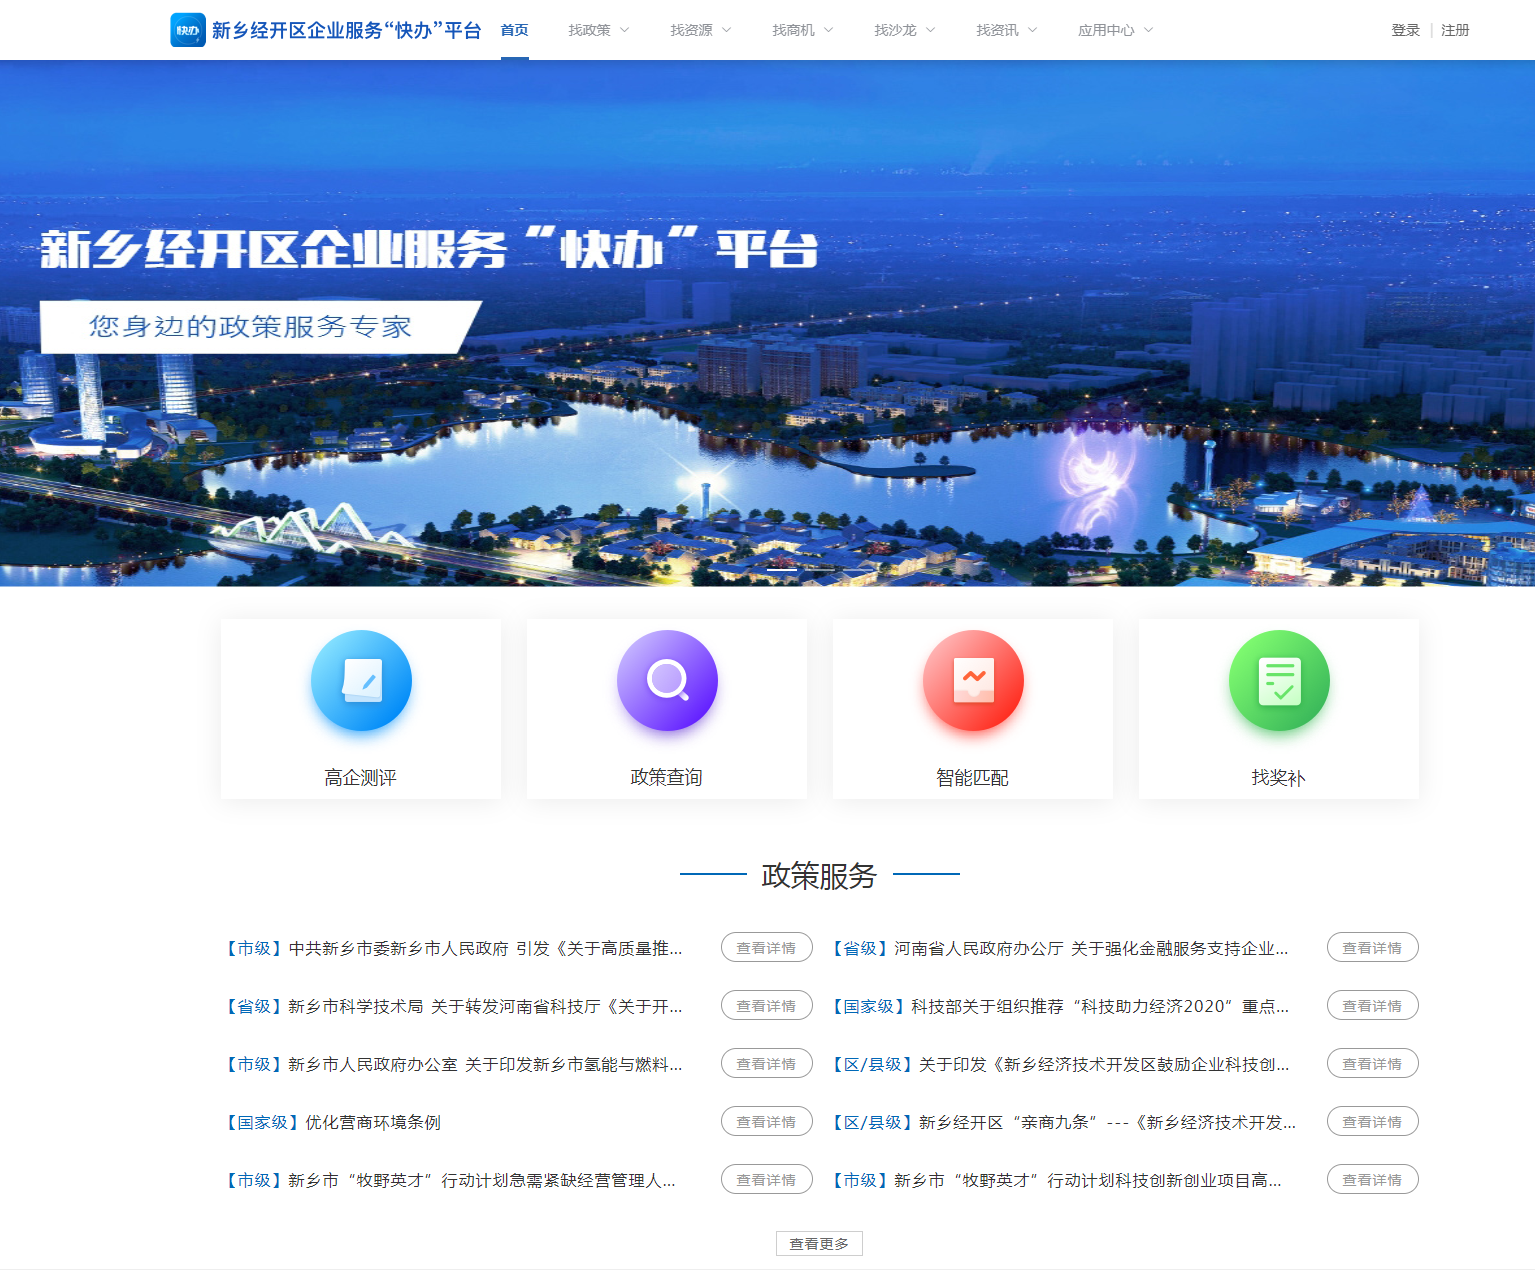View details for 优化营商环境条例 policy
Image resolution: width=1535 pixels, height=1272 pixels.
click(766, 1122)
